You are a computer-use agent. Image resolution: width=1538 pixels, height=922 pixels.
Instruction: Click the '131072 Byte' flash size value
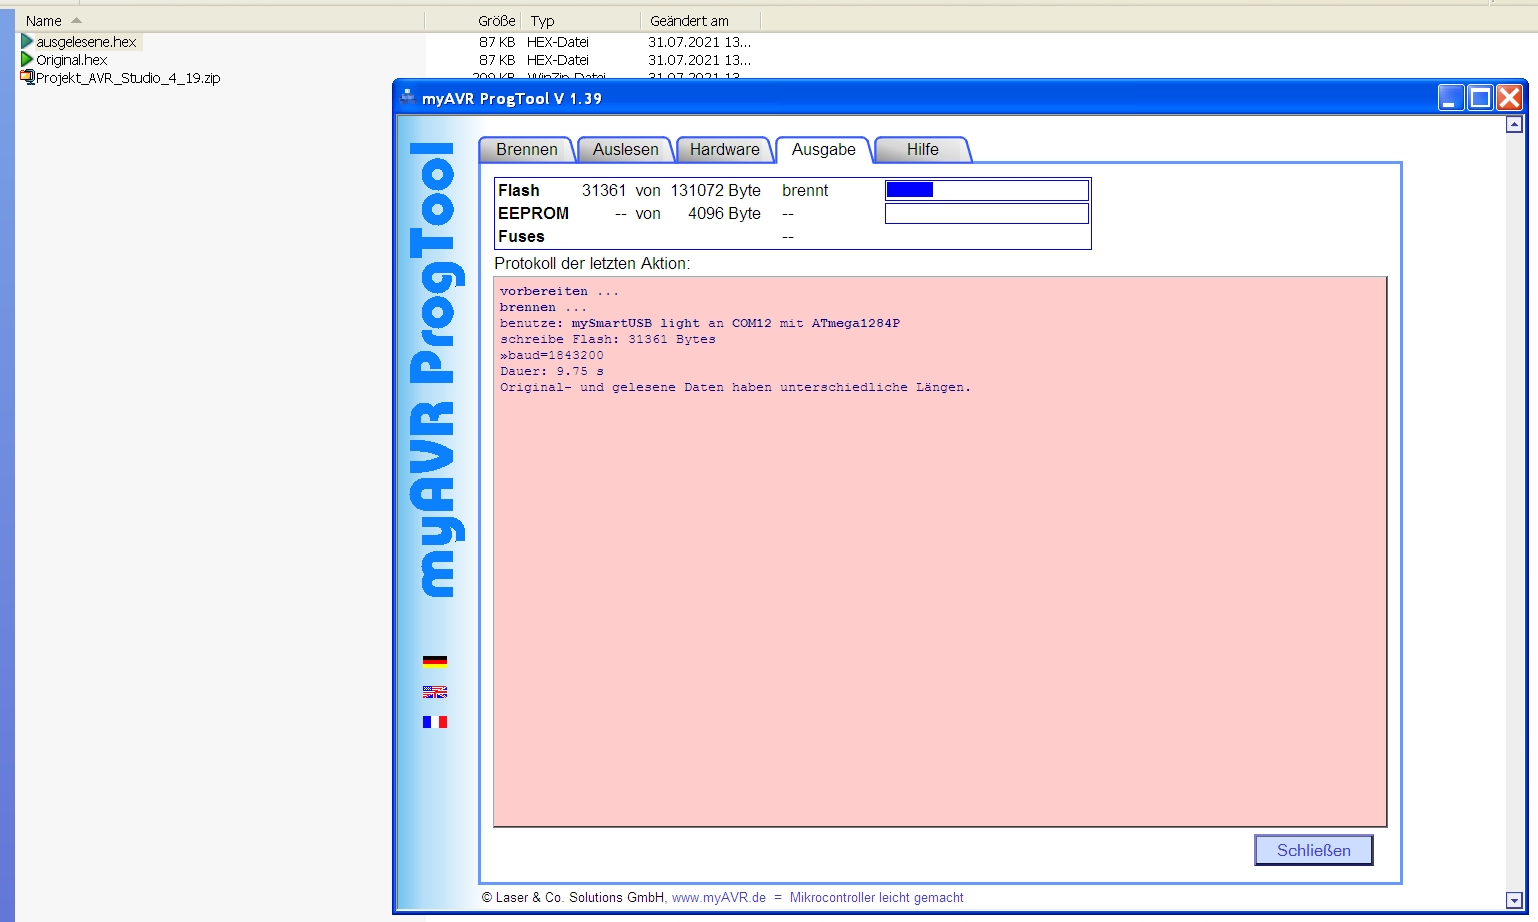[715, 190]
